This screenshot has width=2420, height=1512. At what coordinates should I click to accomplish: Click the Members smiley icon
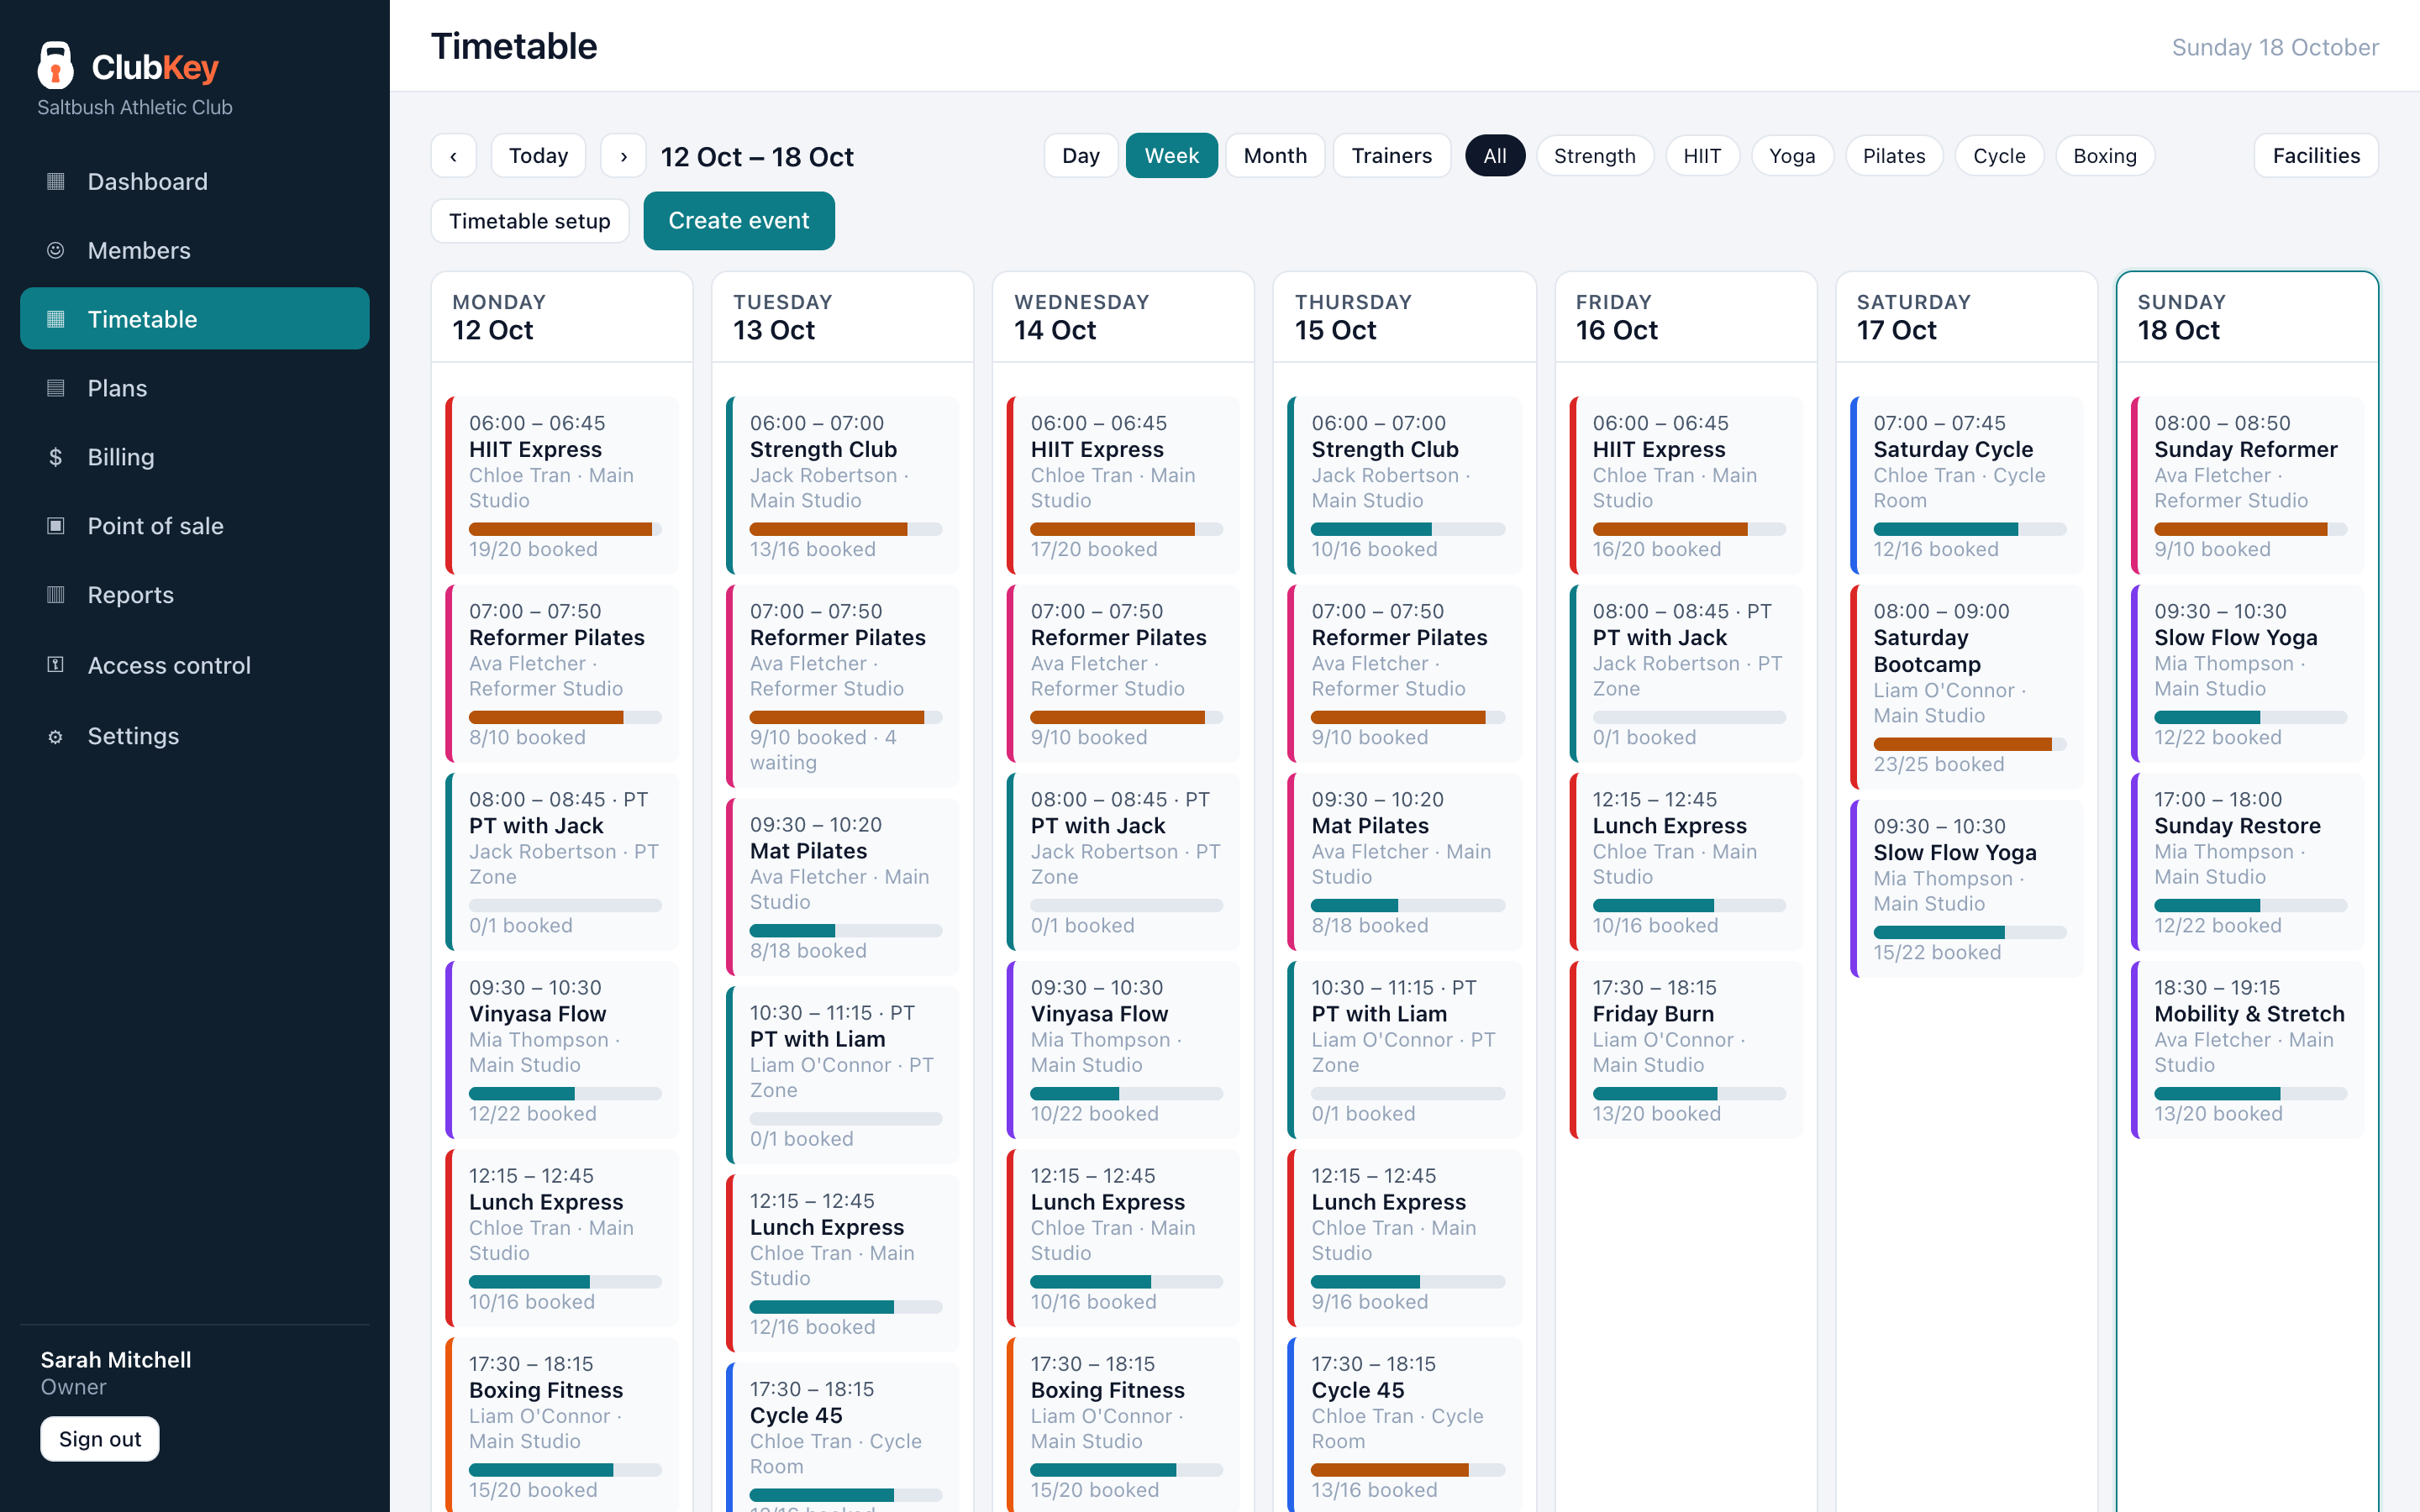56,250
